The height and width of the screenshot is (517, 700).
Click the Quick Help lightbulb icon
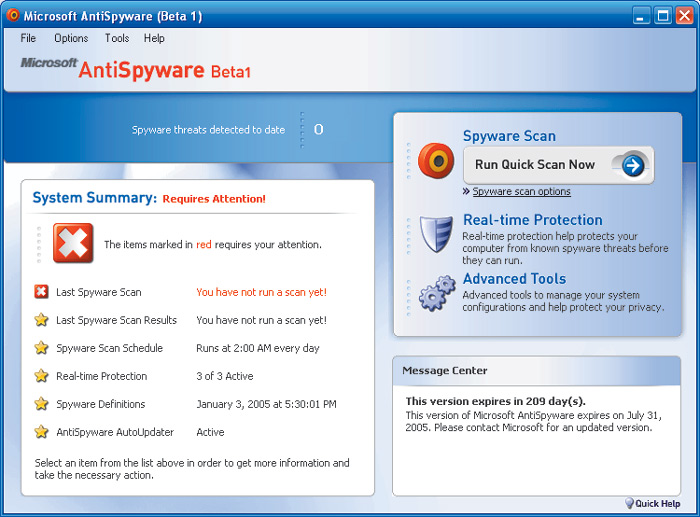pos(629,503)
